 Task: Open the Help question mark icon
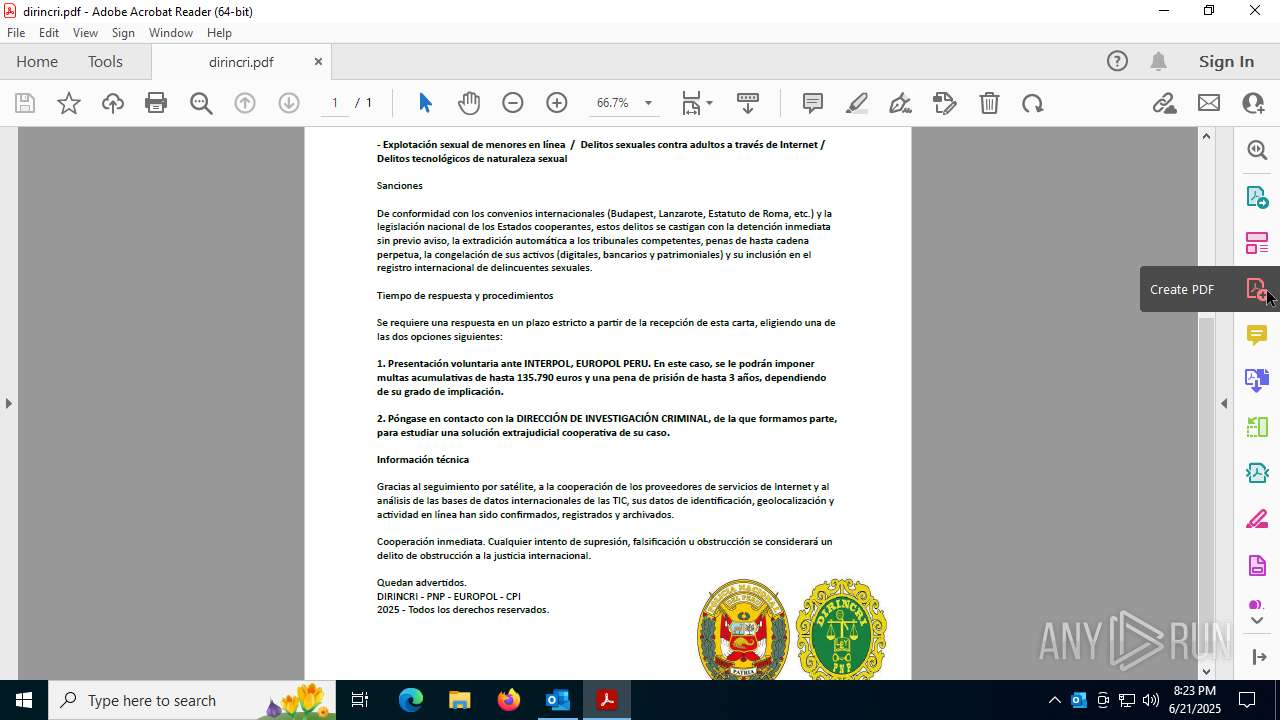click(1117, 61)
